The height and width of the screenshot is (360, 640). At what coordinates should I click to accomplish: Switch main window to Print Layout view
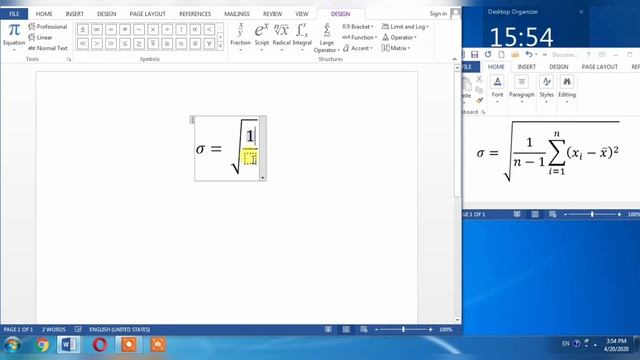point(346,329)
